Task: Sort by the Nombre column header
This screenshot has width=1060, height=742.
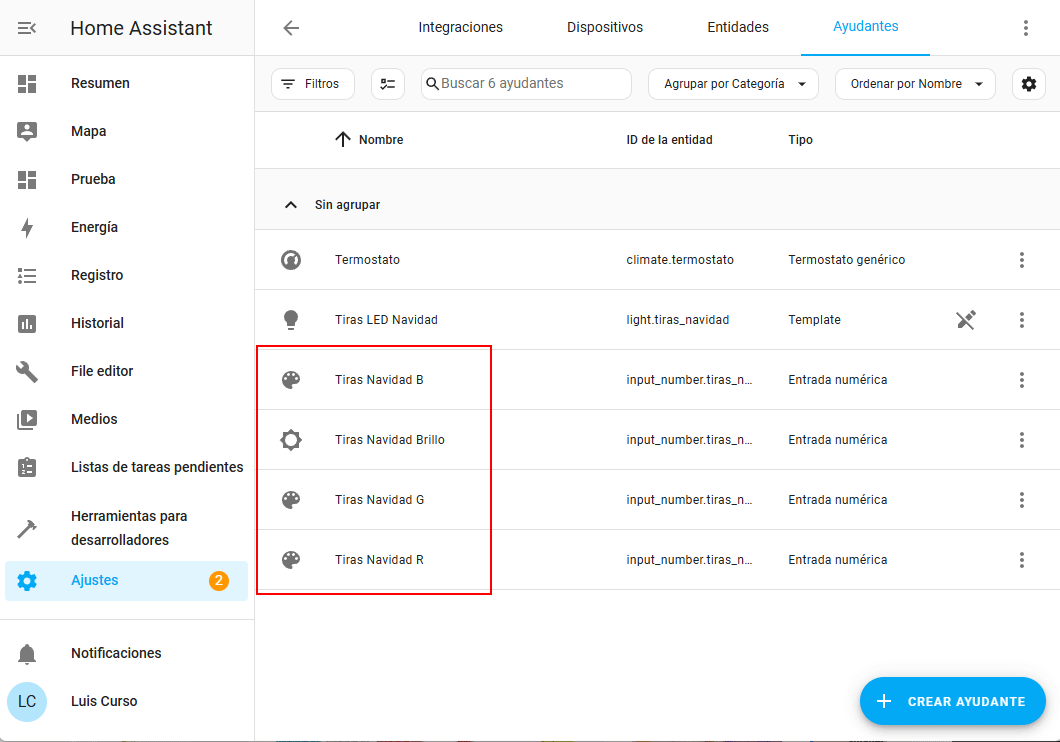Action: pos(380,140)
